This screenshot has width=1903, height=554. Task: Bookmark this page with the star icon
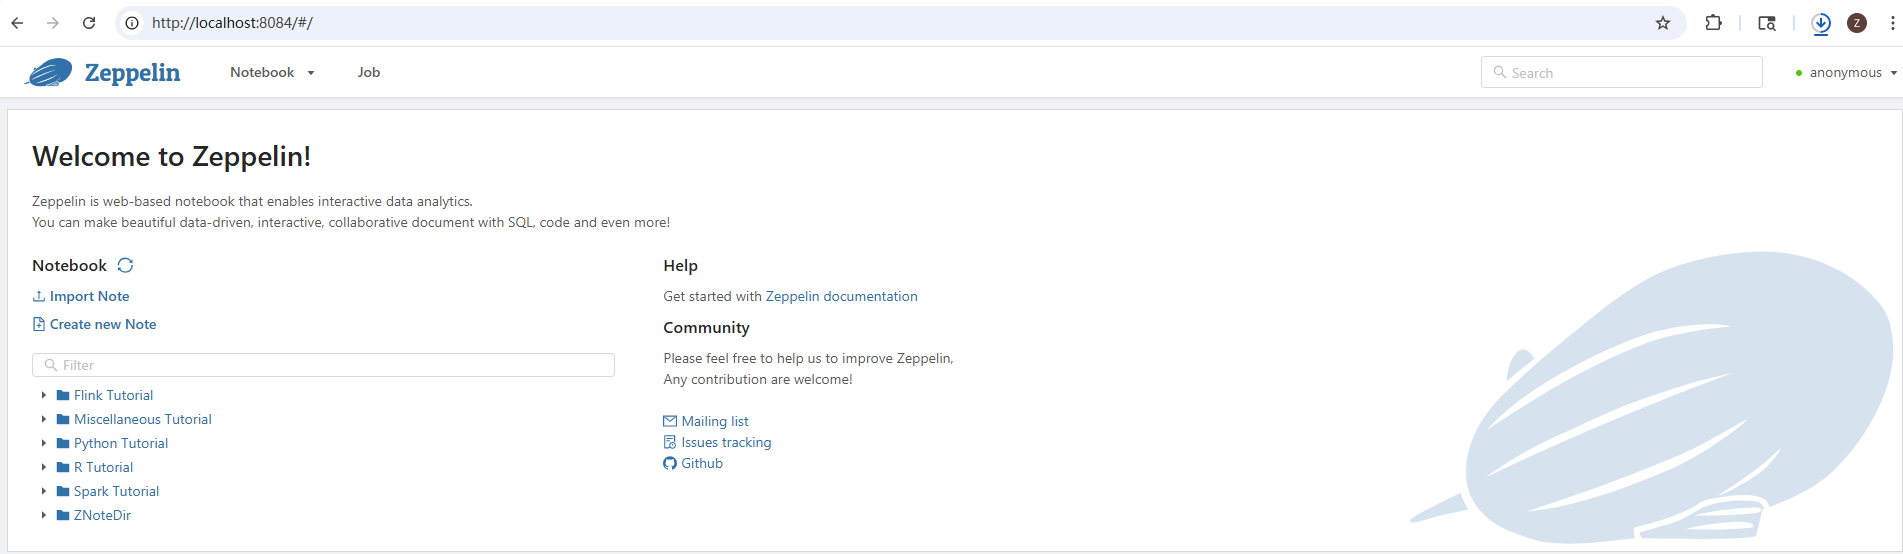(1663, 23)
